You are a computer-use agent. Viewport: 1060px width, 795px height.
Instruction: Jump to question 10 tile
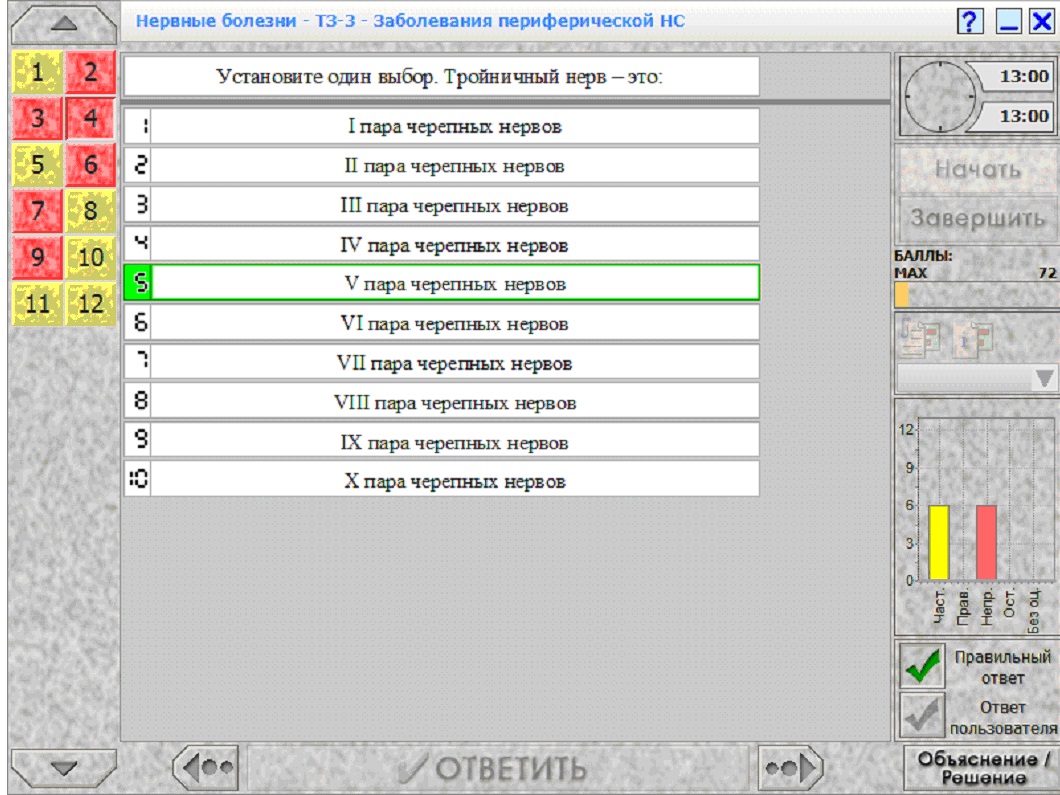[x=91, y=257]
